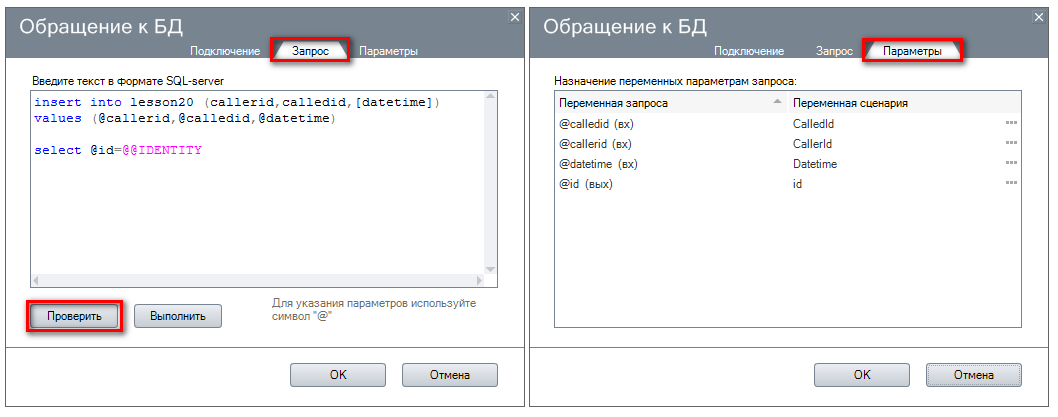Open variable picker for the Datetime row

point(1011,164)
